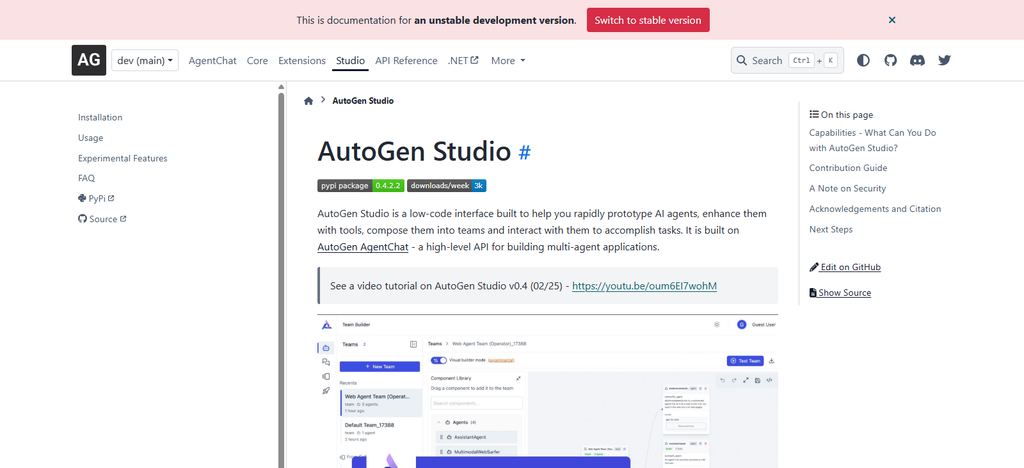Screen dimensions: 1024x468
Task: Select Default Team_17388 recent item
Action: click(x=381, y=432)
